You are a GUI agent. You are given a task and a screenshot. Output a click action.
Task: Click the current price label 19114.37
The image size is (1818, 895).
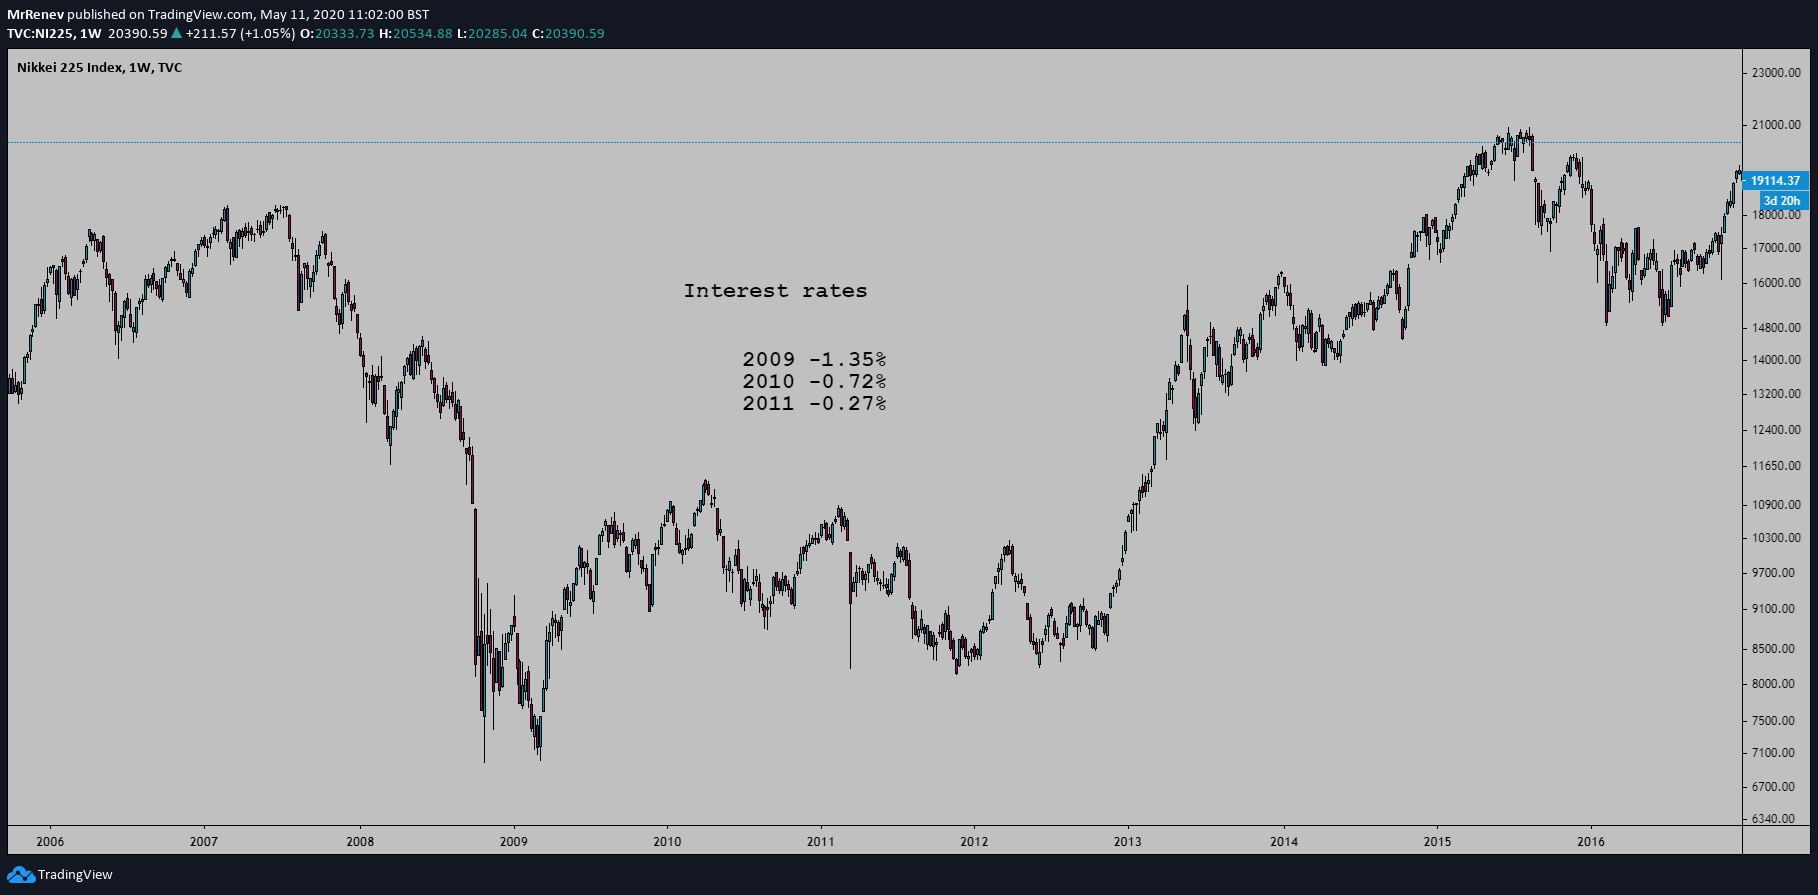click(1775, 181)
